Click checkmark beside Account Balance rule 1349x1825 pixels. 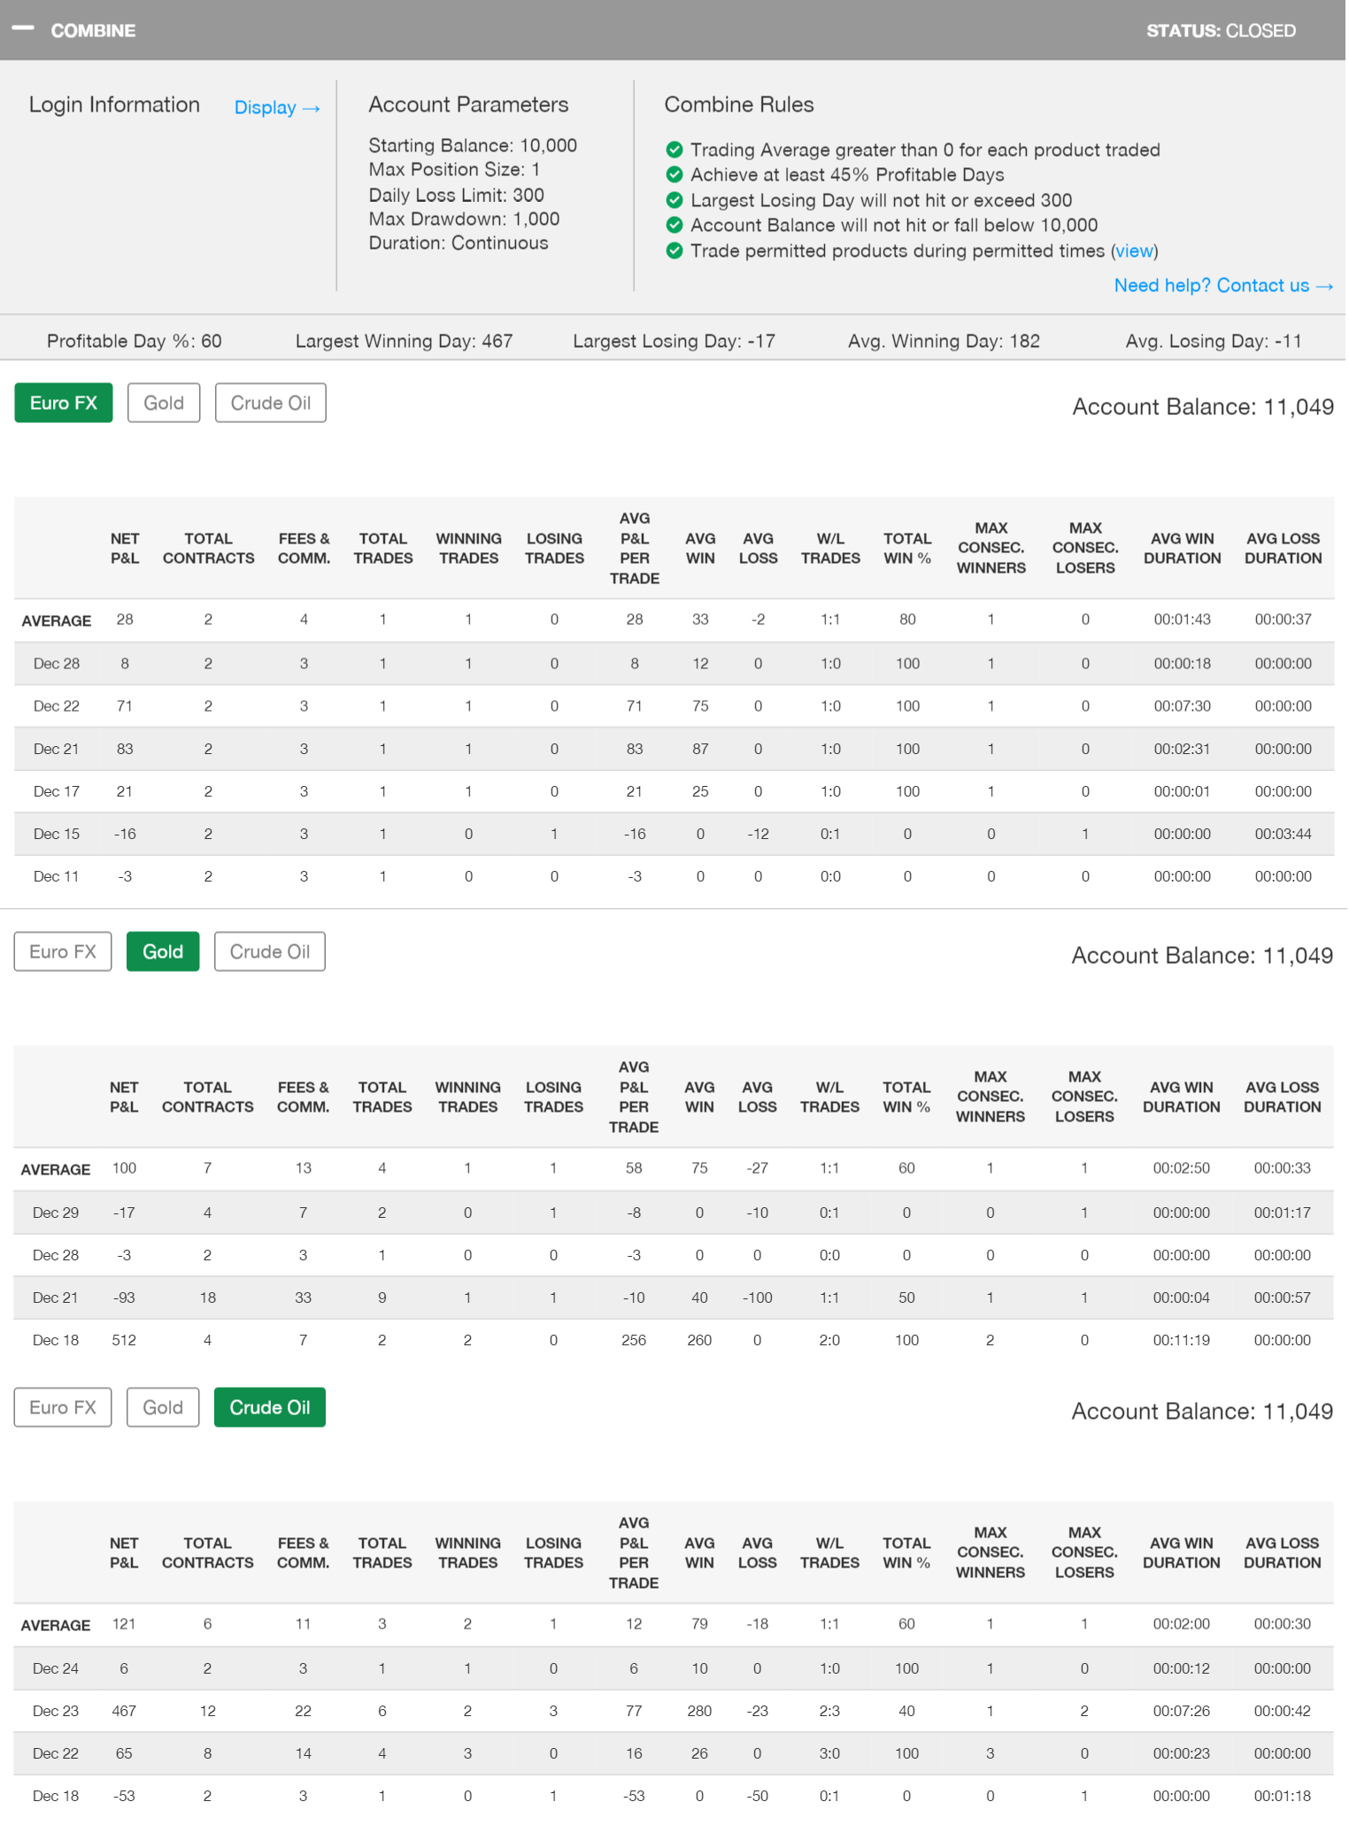click(674, 225)
